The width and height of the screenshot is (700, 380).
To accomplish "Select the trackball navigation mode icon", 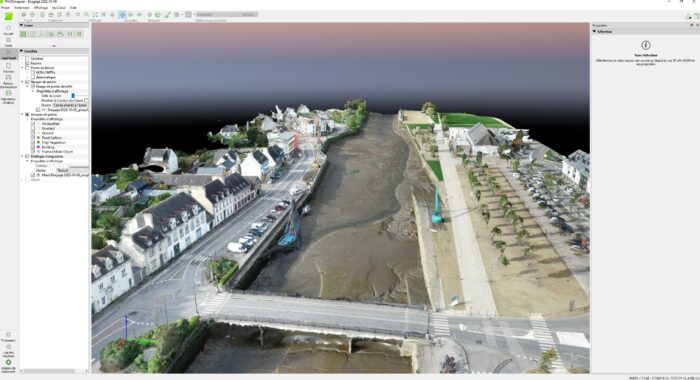I will pos(131,14).
